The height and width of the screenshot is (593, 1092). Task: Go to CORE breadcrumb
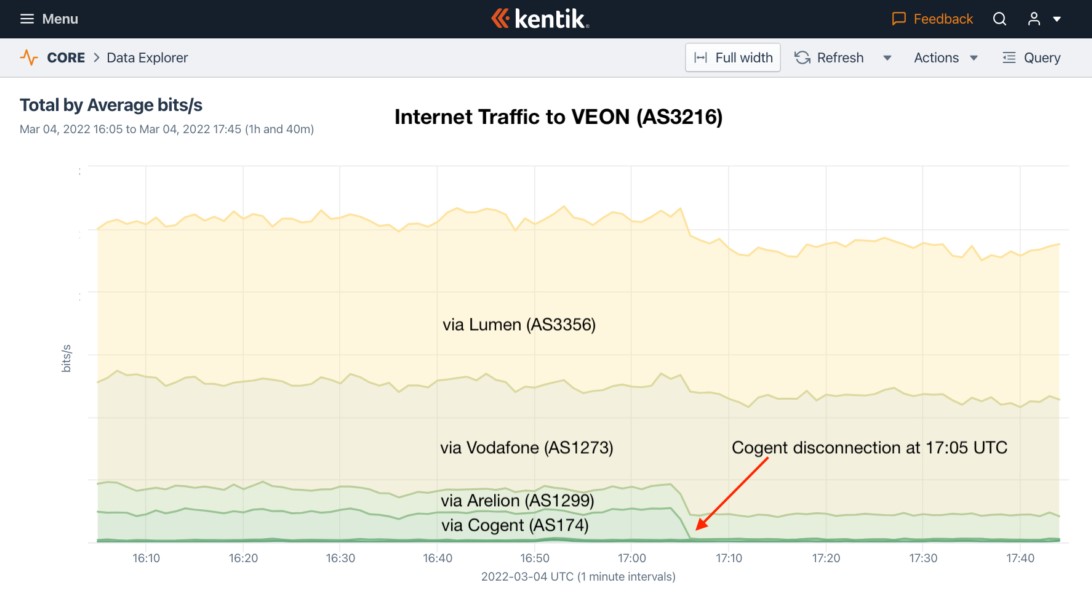coord(65,58)
